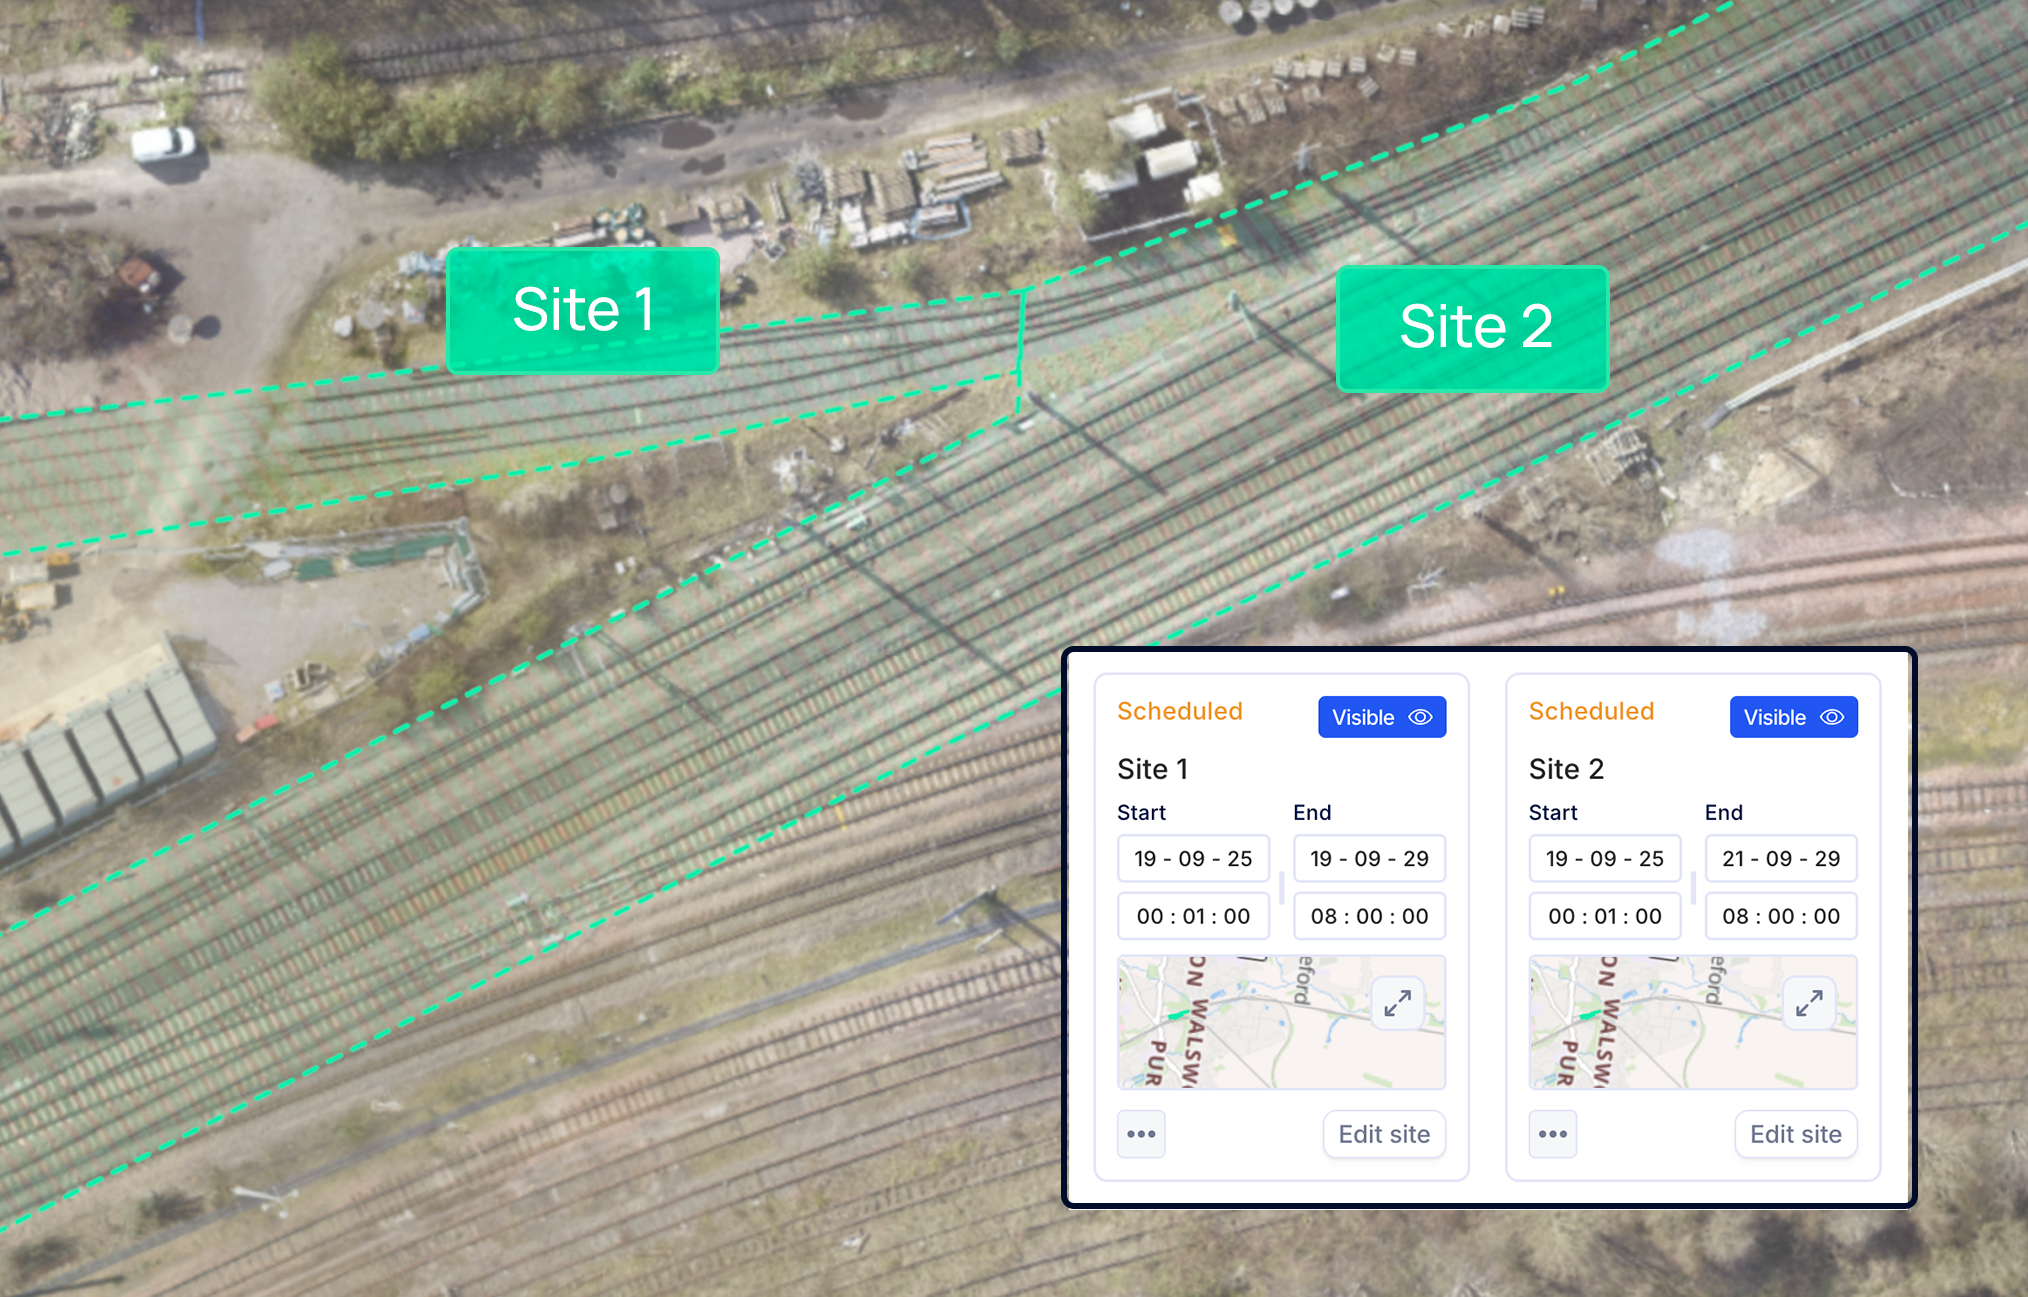Click the green Site 2 map label

tap(1473, 328)
